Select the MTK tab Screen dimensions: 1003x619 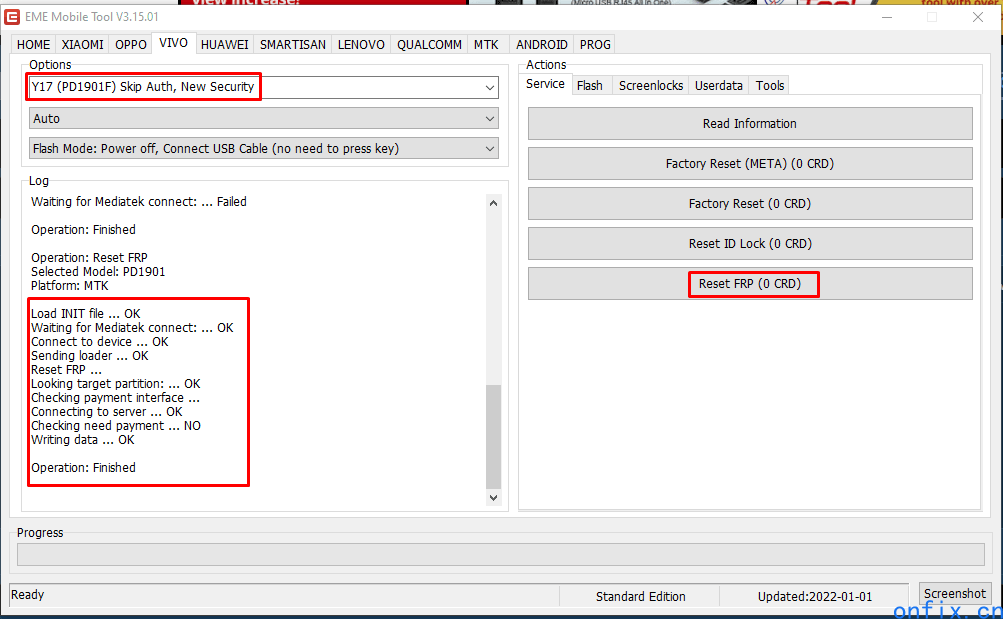click(x=486, y=45)
